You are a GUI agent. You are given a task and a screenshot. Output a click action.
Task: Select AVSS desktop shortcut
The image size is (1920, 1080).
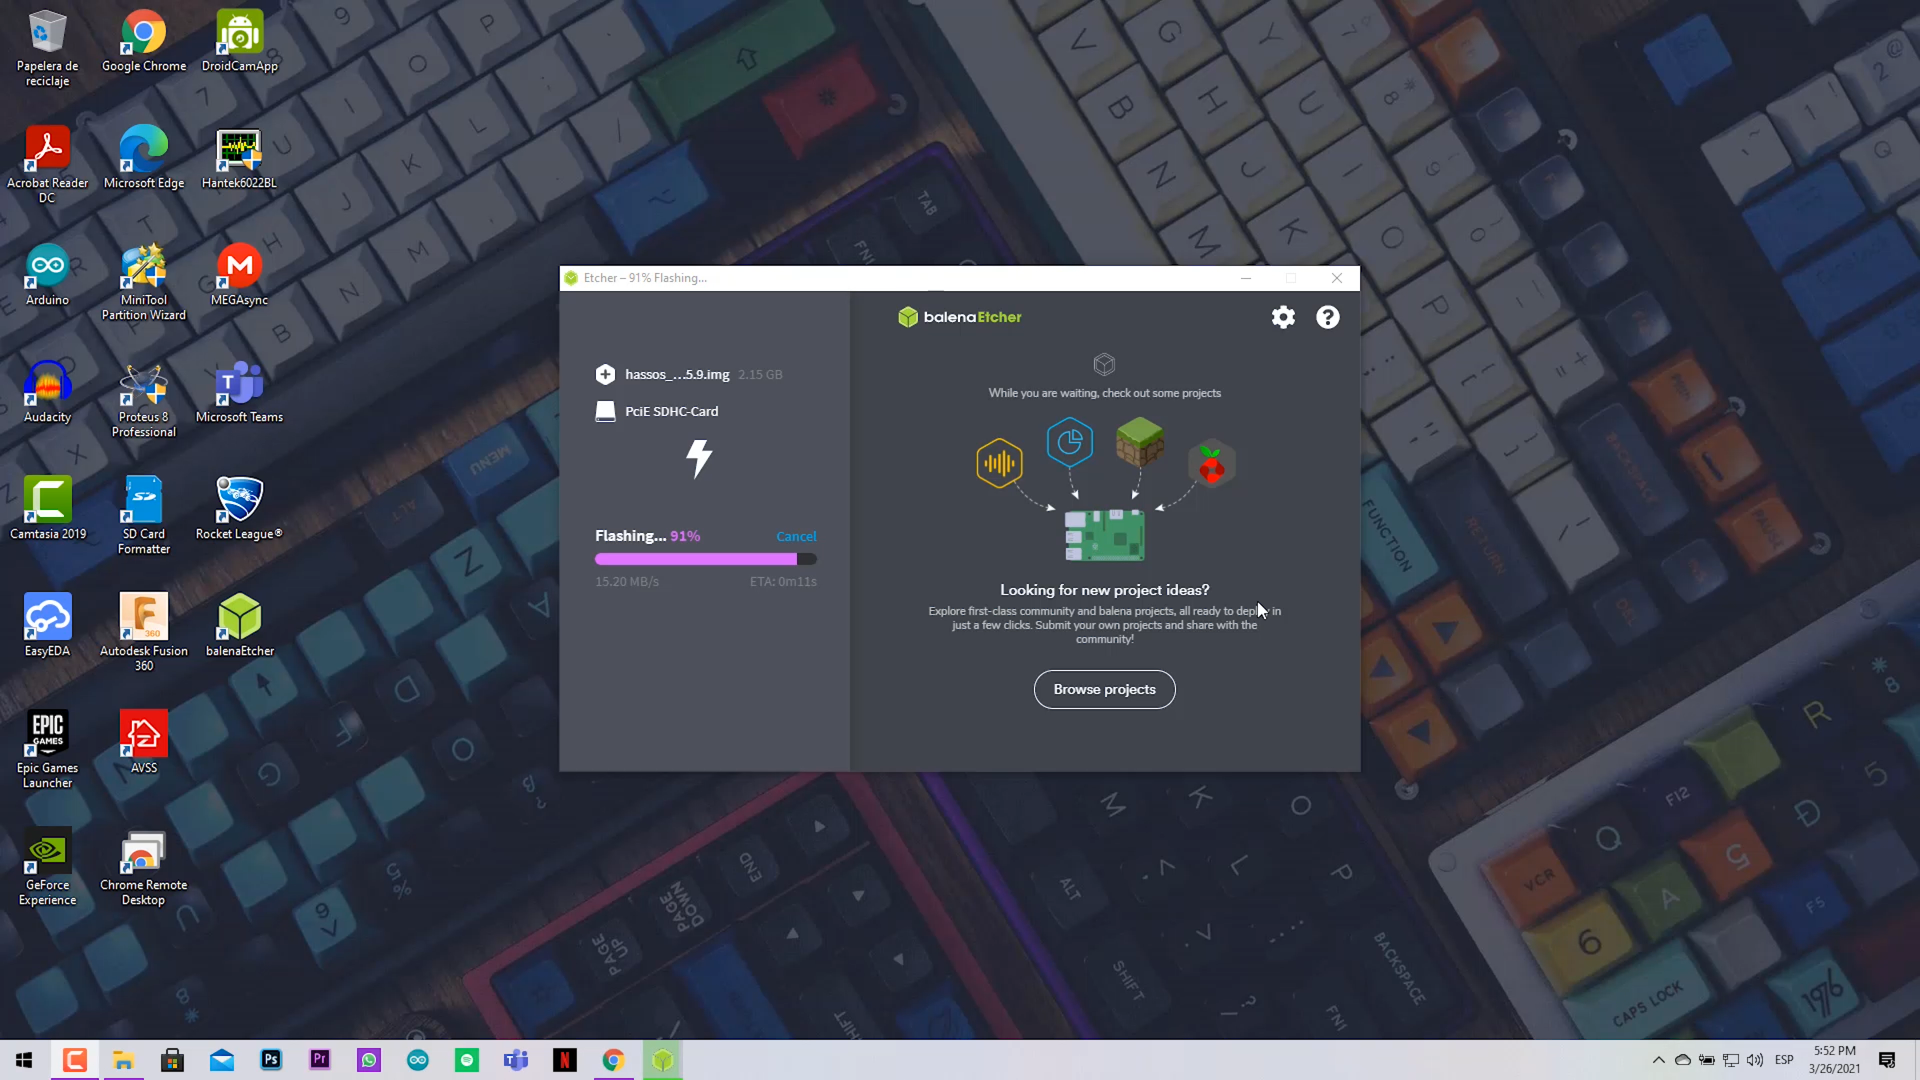coord(143,743)
